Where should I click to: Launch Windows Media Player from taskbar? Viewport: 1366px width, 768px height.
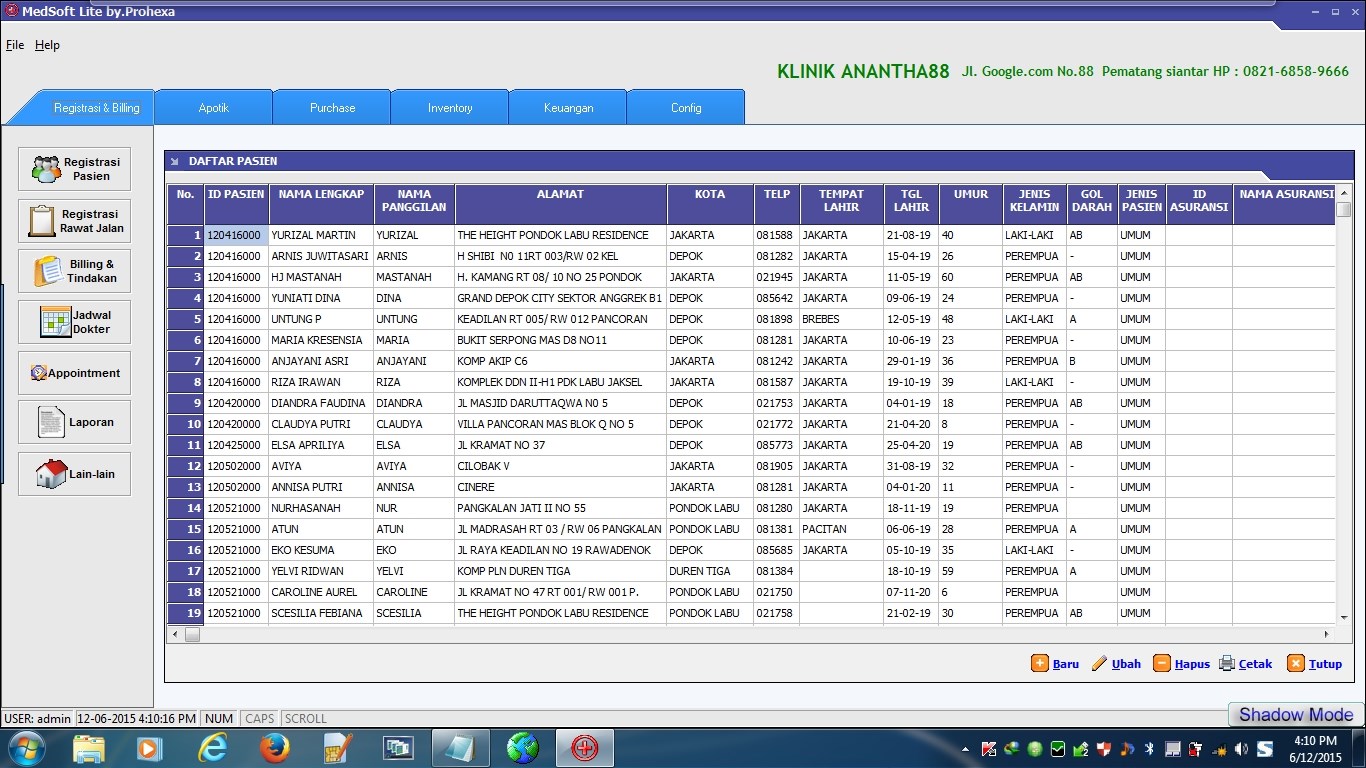[149, 748]
